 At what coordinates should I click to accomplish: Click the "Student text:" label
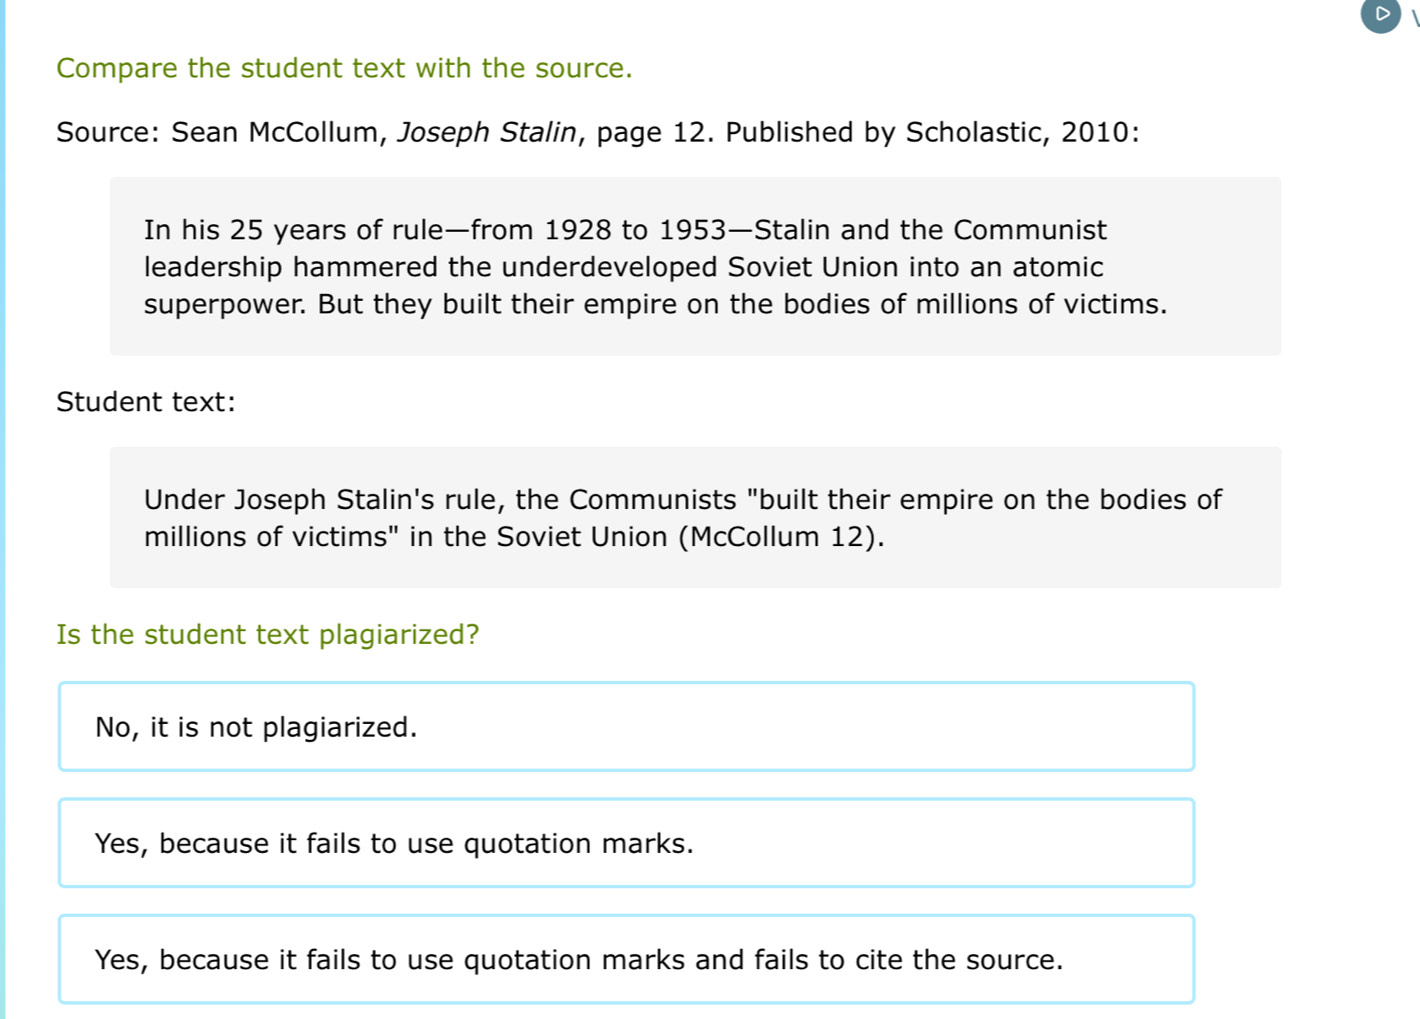(x=146, y=402)
